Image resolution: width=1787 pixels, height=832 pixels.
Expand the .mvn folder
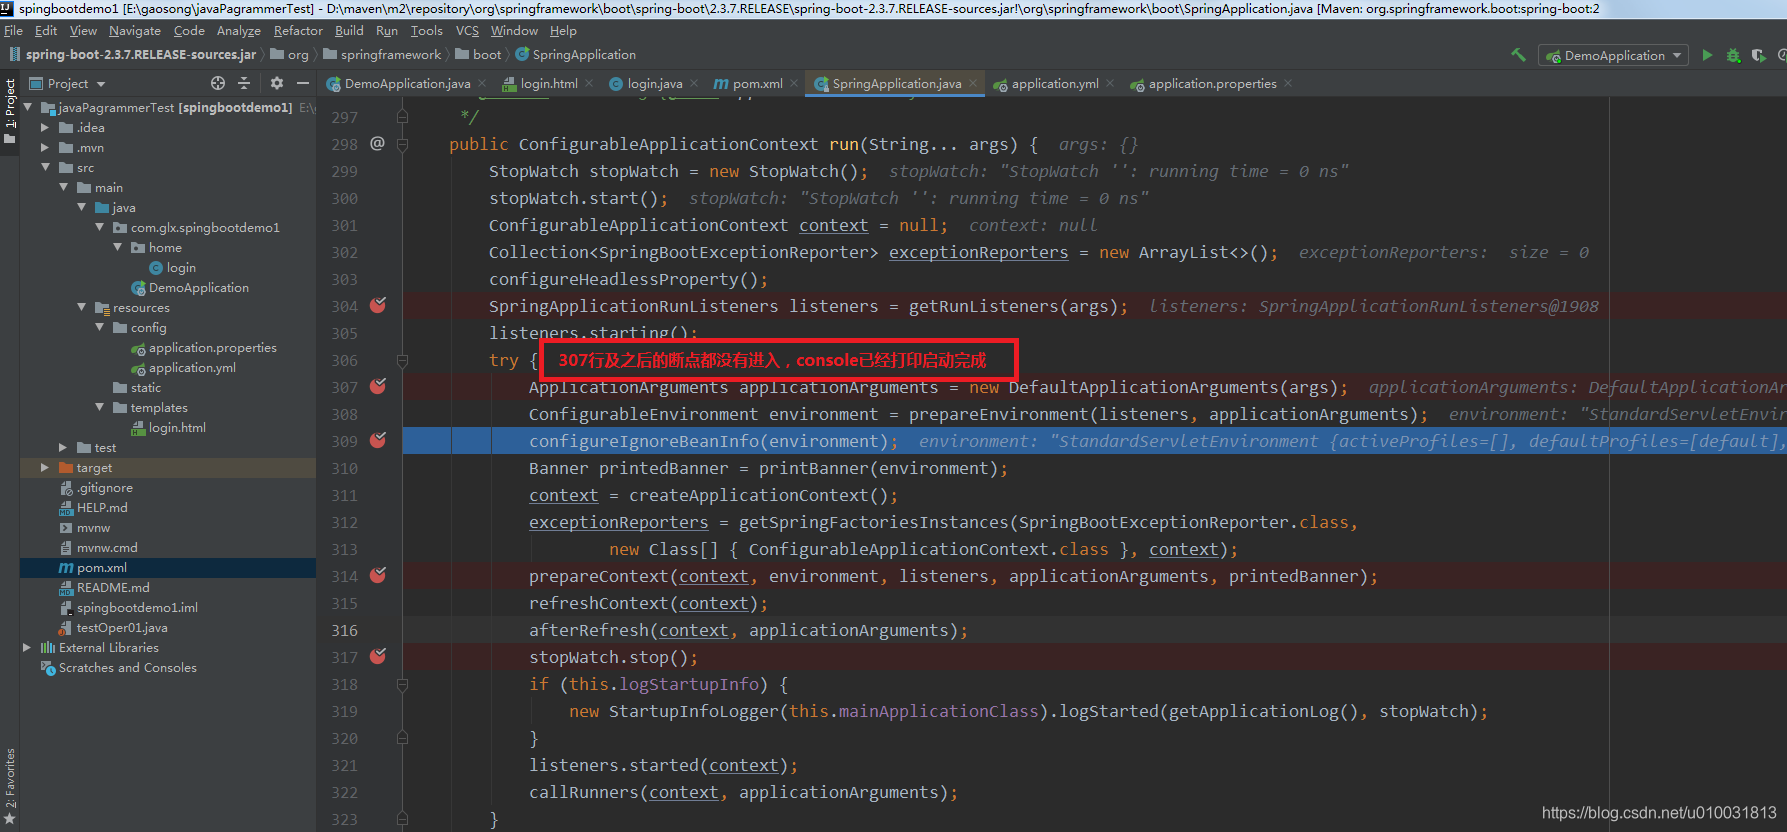coord(45,147)
